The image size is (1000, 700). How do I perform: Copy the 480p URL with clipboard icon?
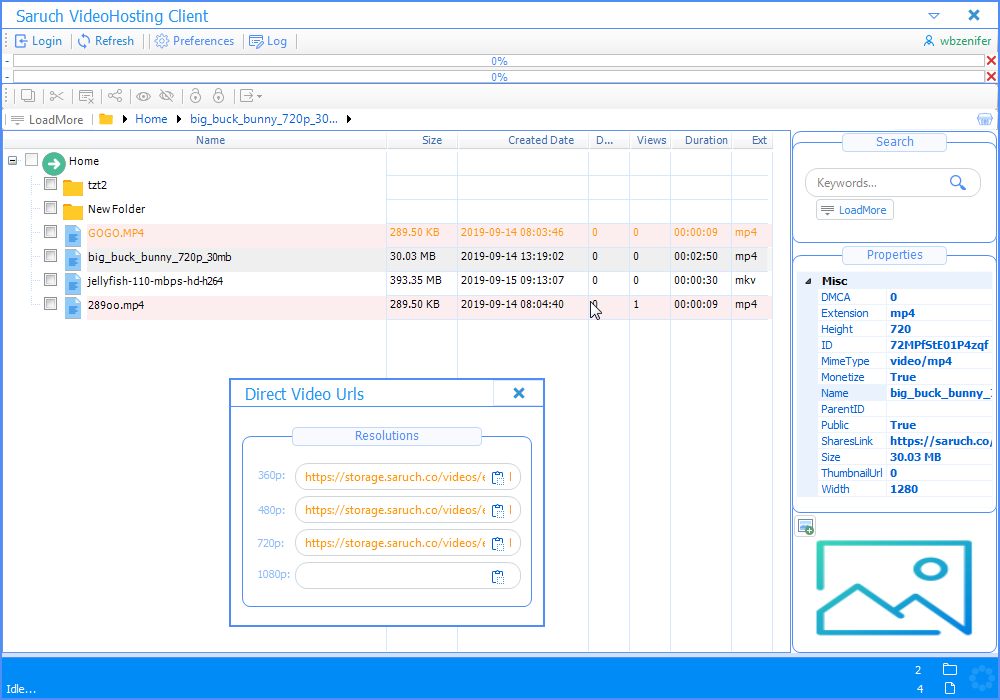point(498,510)
